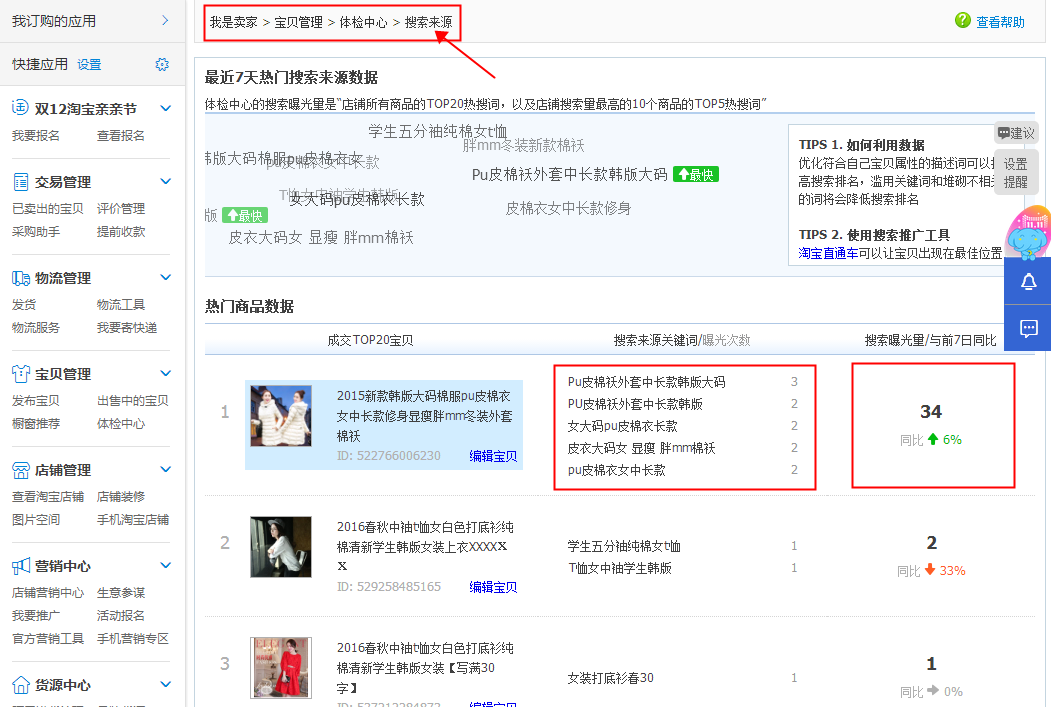Image resolution: width=1051 pixels, height=707 pixels.
Task: Click the 店铺管理 shop icon
Action: click(21, 470)
